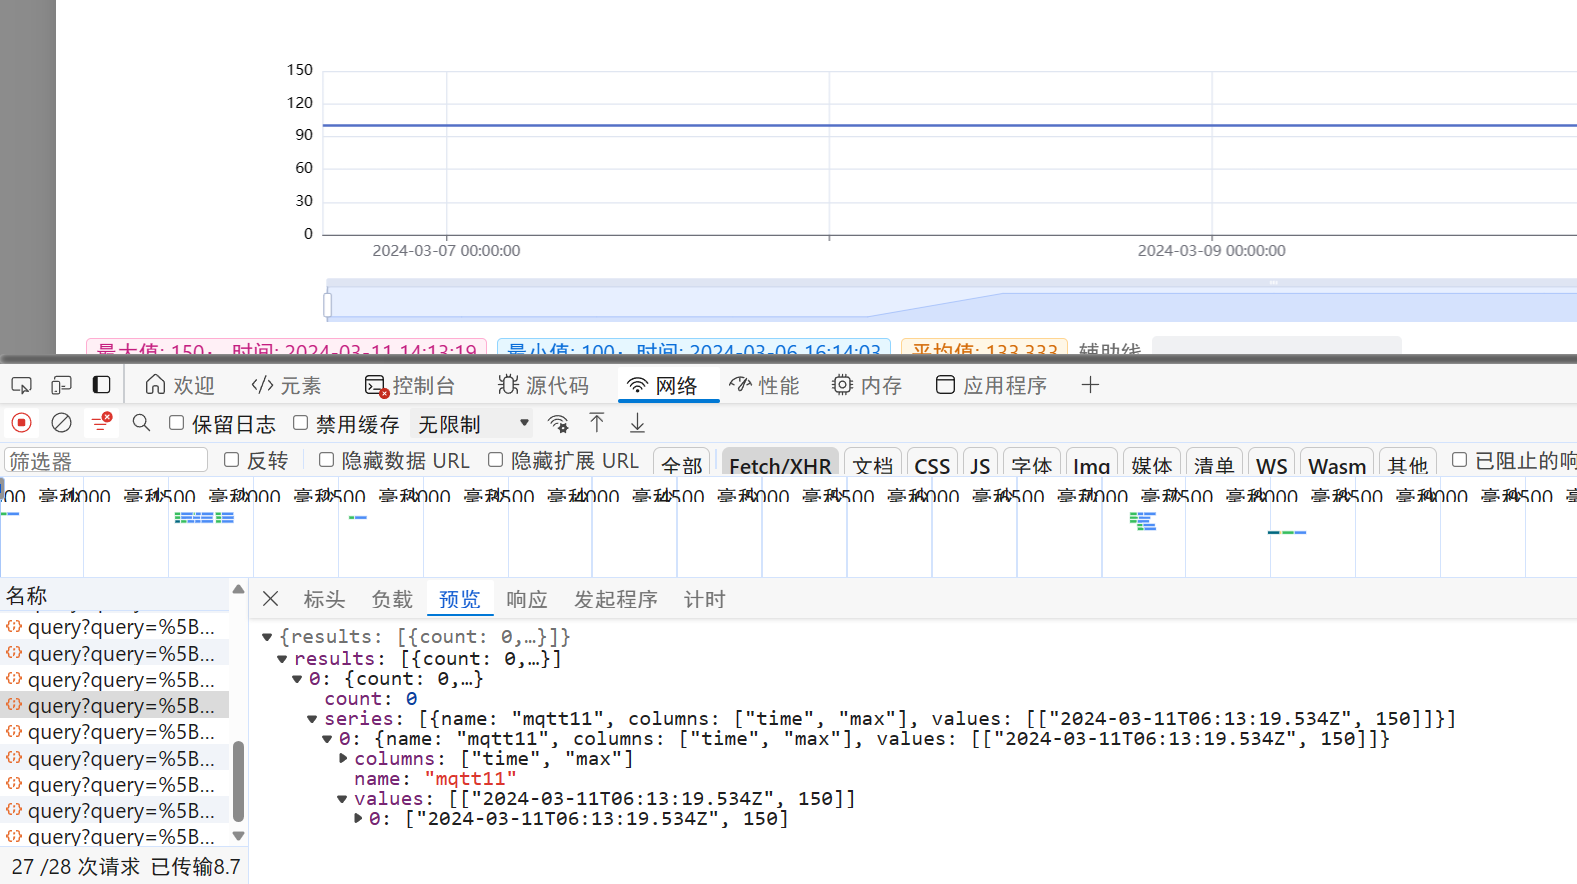Open the 应用程序 application tab
This screenshot has width=1577, height=884.
pyautogui.click(x=991, y=385)
